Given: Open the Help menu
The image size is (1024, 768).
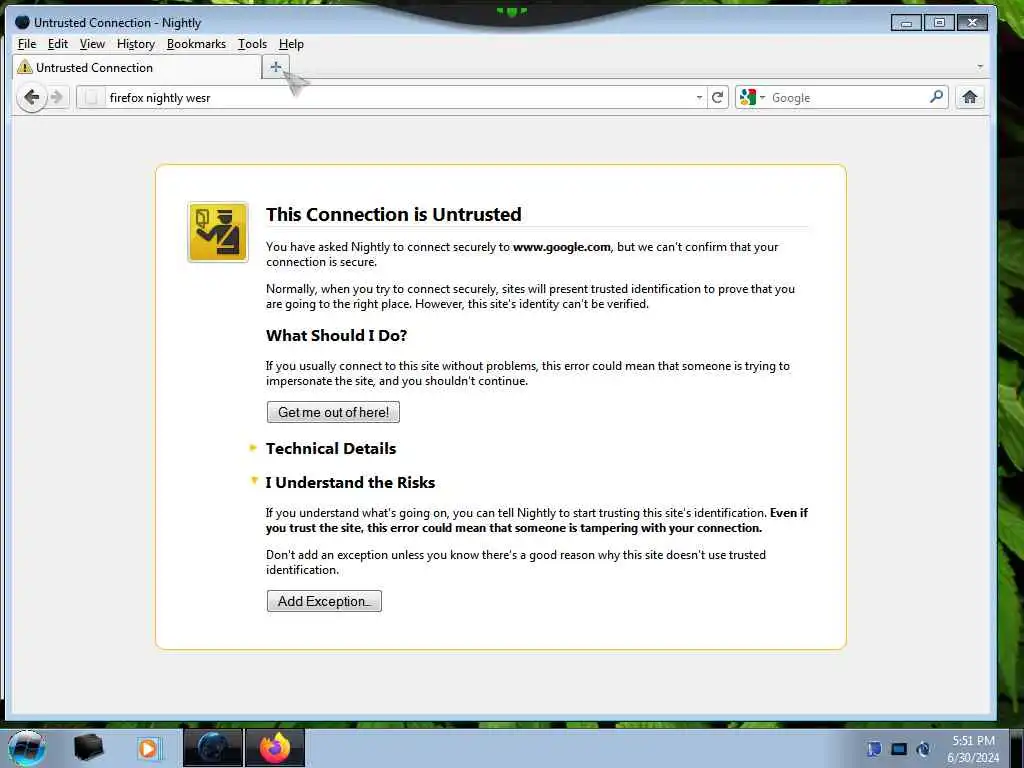Looking at the screenshot, I should 291,44.
